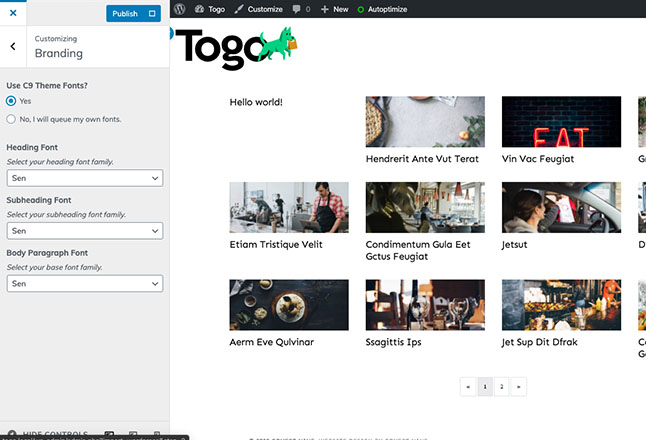Open the Hello world! post
The image size is (646, 440).
click(x=256, y=102)
